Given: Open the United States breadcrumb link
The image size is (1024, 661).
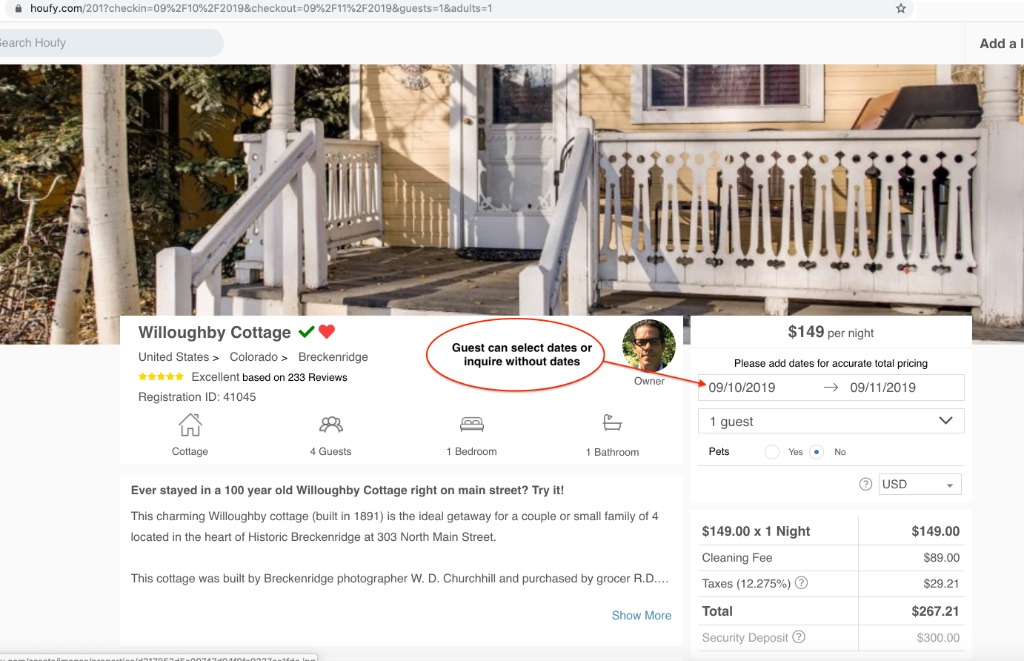Looking at the screenshot, I should tap(173, 357).
